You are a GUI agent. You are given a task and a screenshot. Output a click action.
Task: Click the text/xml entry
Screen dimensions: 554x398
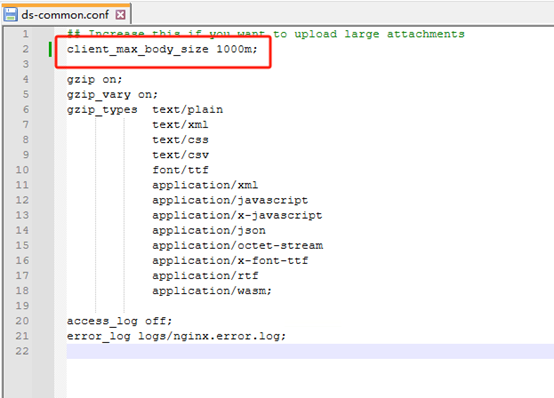(x=180, y=125)
